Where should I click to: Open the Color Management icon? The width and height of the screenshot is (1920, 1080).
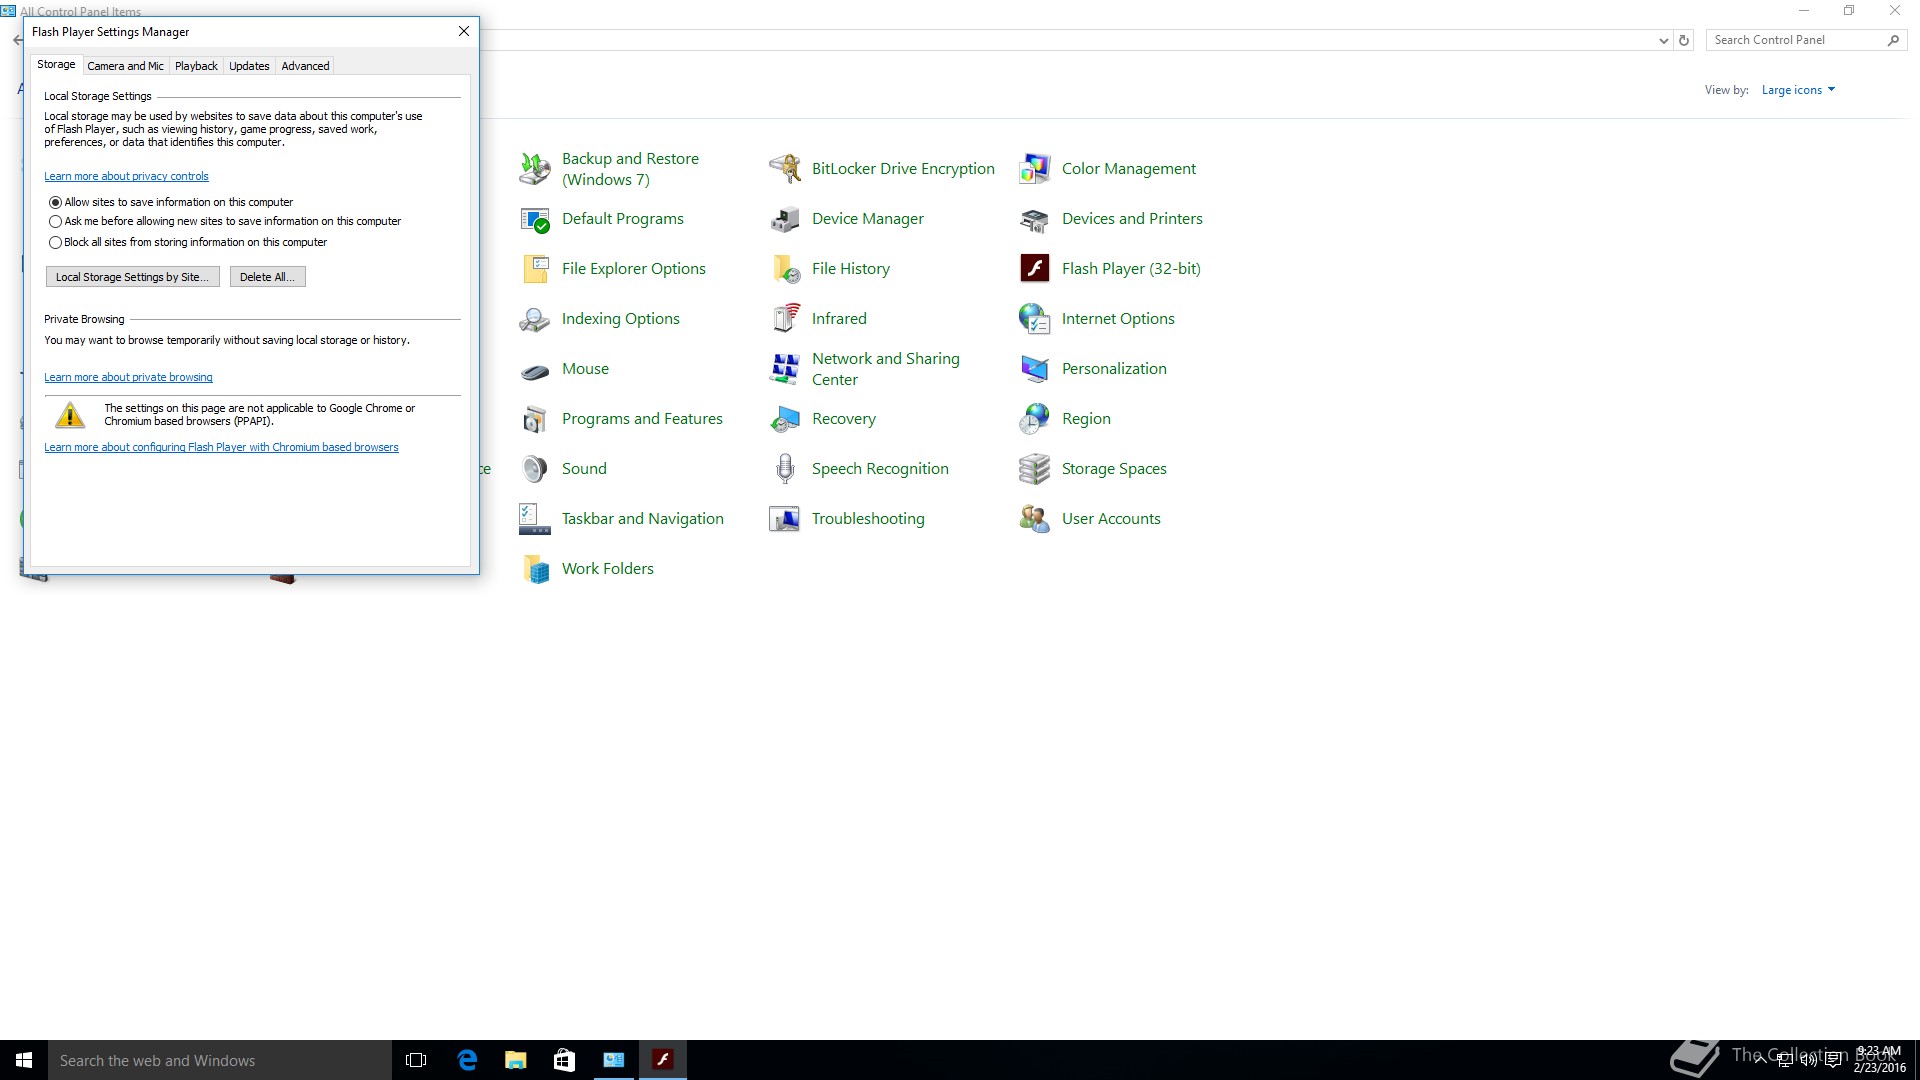(x=1035, y=169)
